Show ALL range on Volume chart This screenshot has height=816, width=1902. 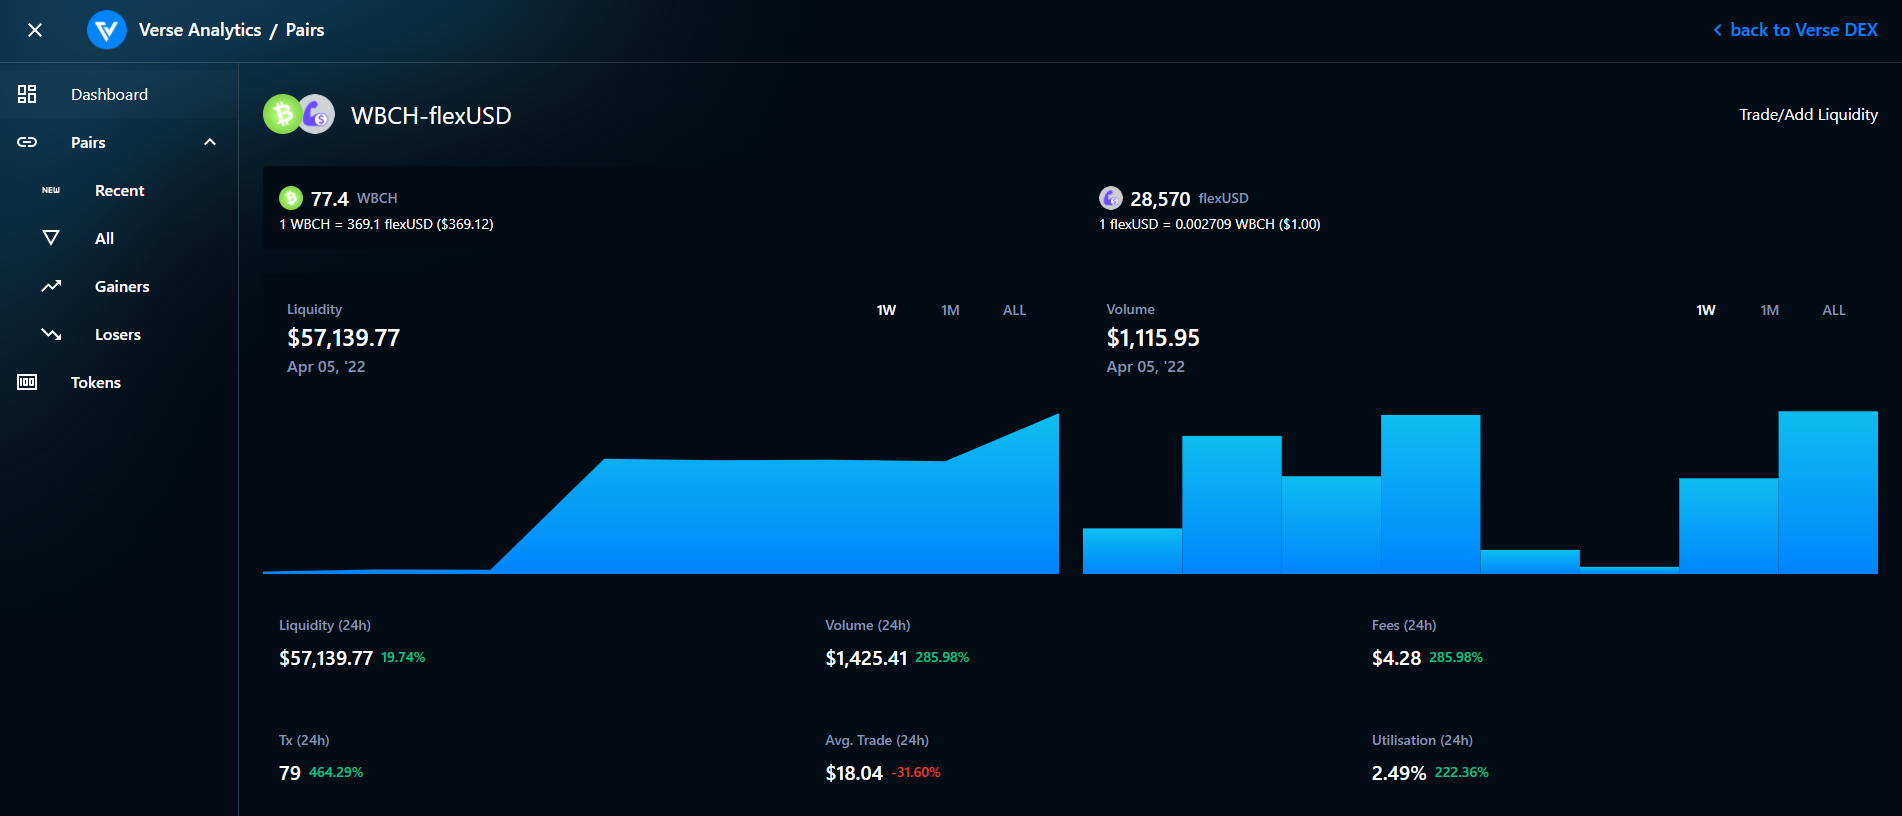[1834, 310]
